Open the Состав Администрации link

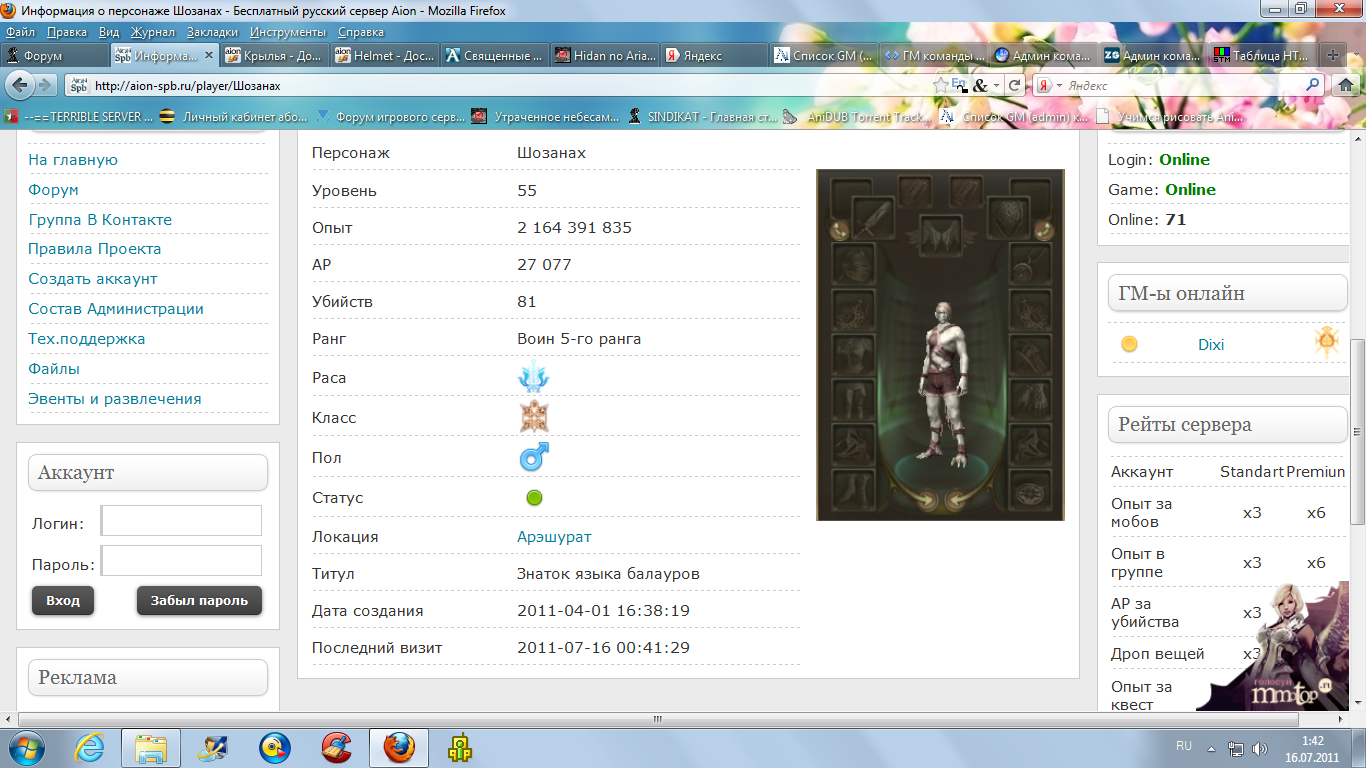pos(116,309)
